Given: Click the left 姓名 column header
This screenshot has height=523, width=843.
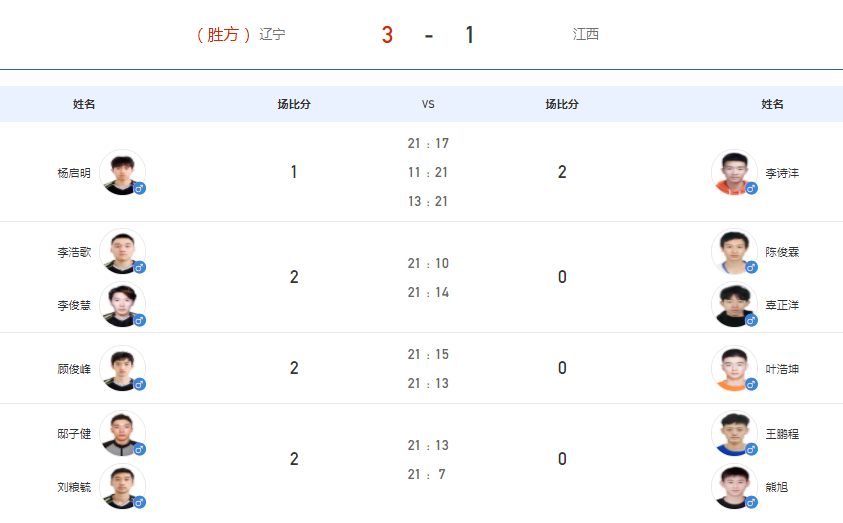Looking at the screenshot, I should [x=84, y=104].
